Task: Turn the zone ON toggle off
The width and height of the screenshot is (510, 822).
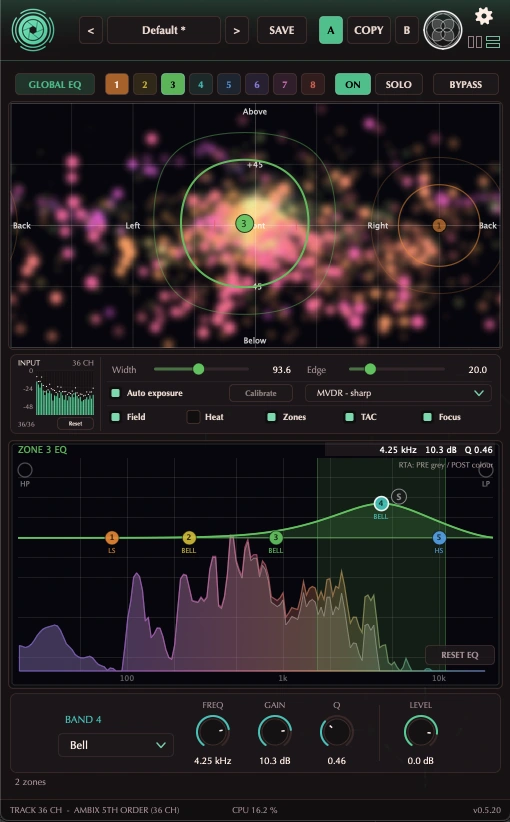Action: pos(353,84)
